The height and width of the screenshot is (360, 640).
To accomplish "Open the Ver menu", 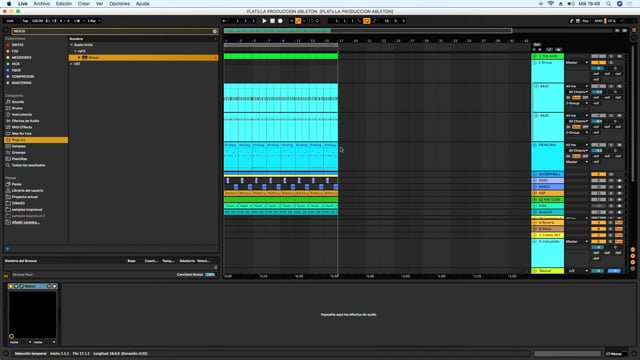I will click(x=99, y=4).
